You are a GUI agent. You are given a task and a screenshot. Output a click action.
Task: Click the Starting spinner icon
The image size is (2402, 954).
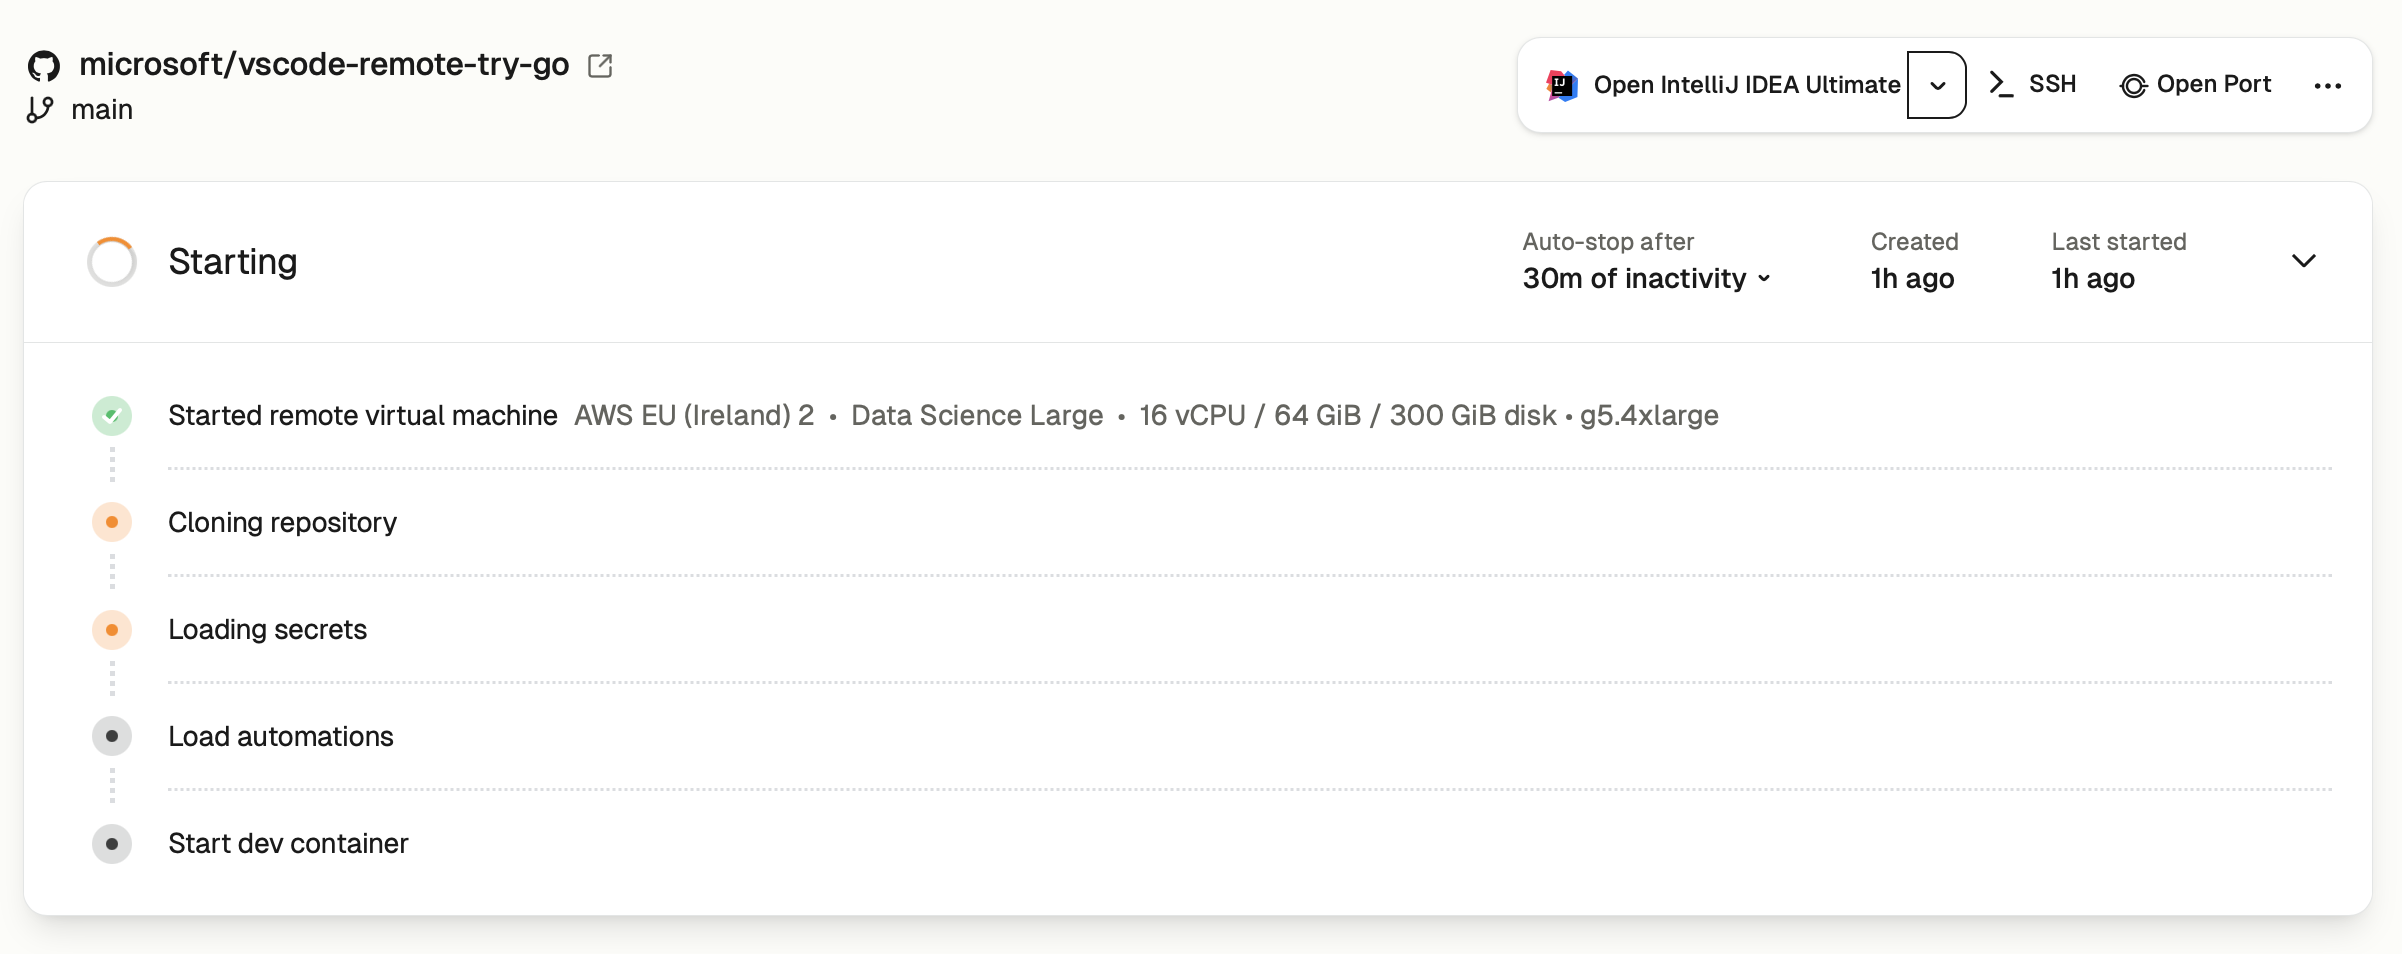112,262
